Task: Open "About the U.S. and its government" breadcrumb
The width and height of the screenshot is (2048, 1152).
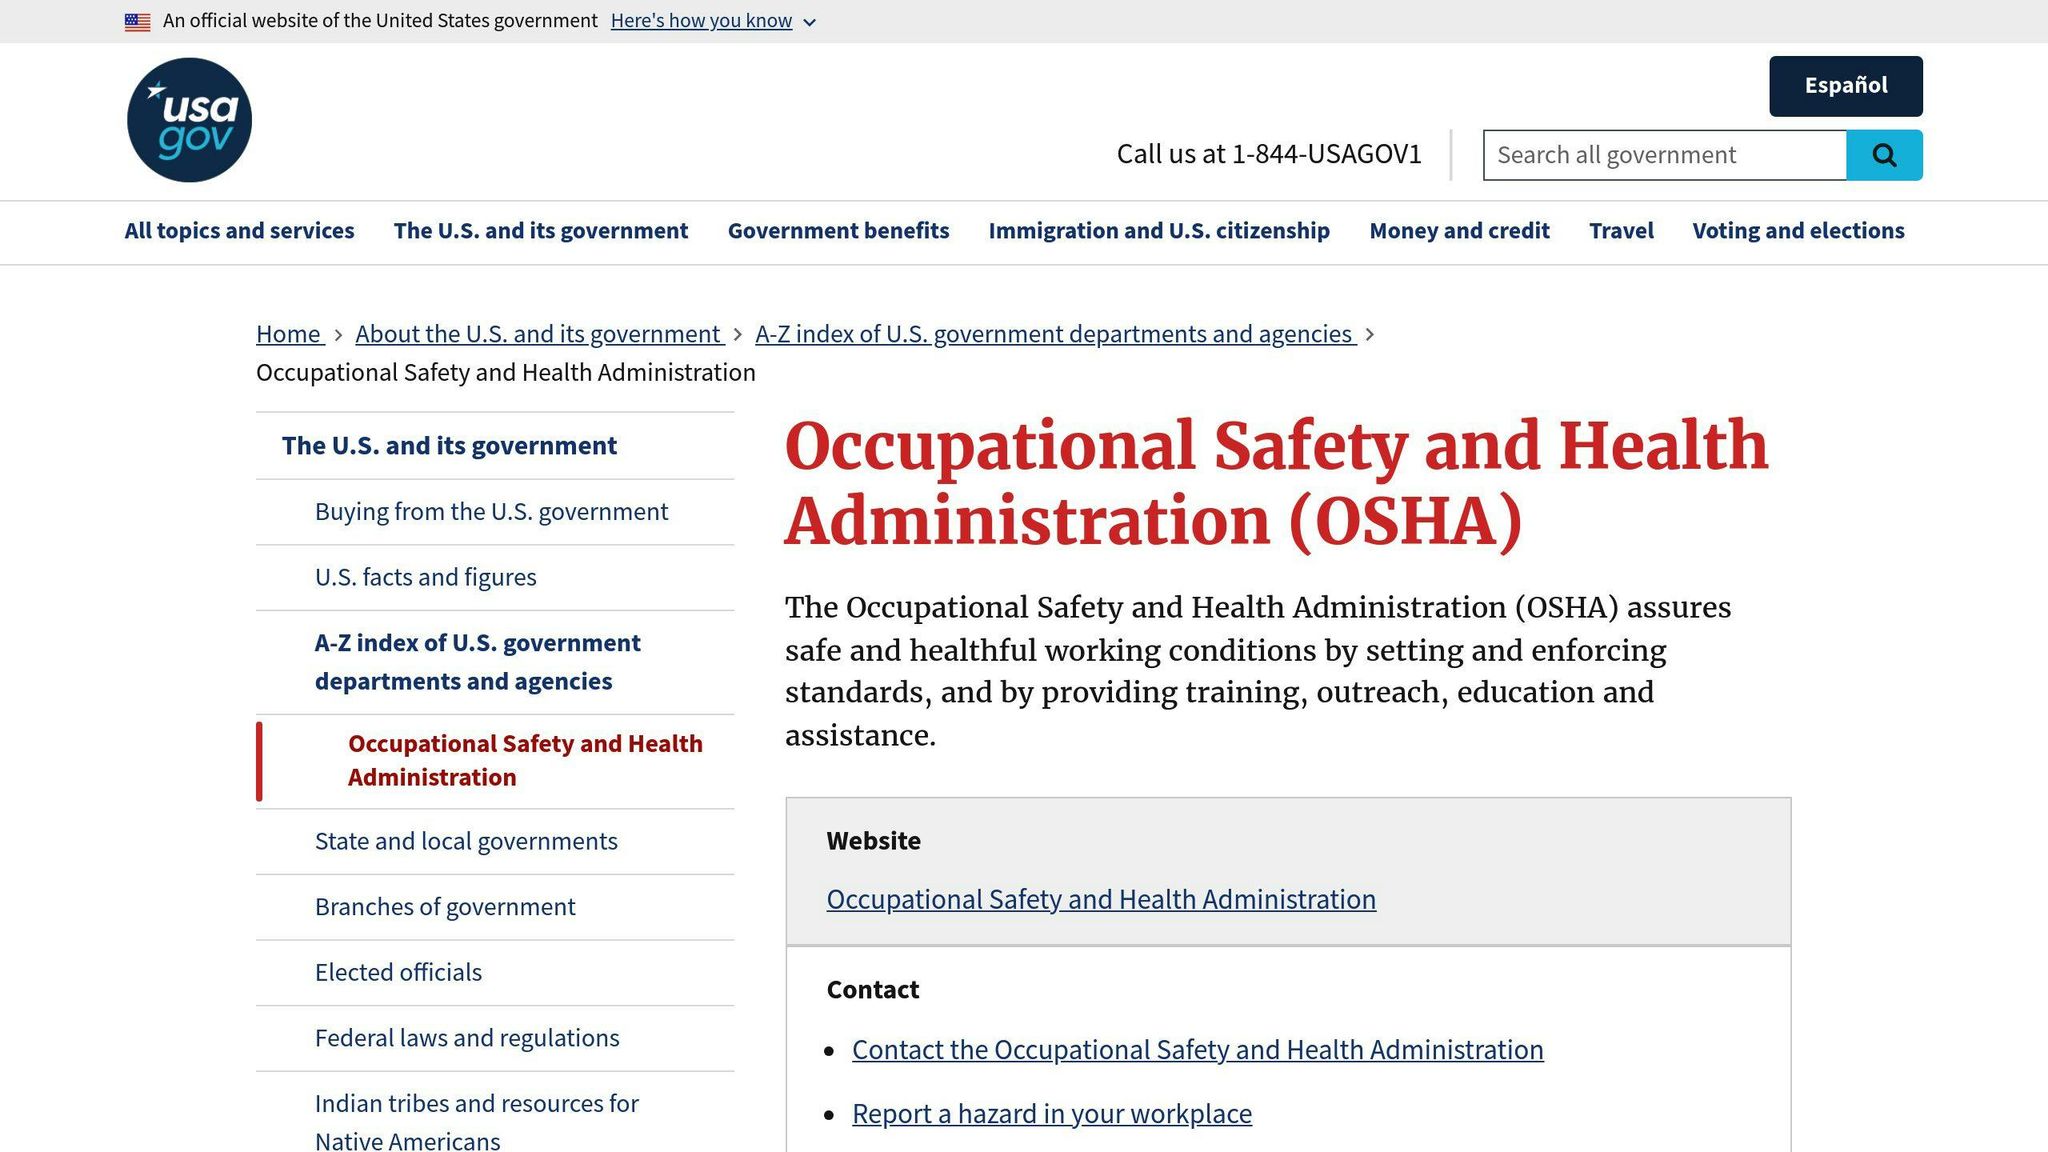Action: coord(539,334)
